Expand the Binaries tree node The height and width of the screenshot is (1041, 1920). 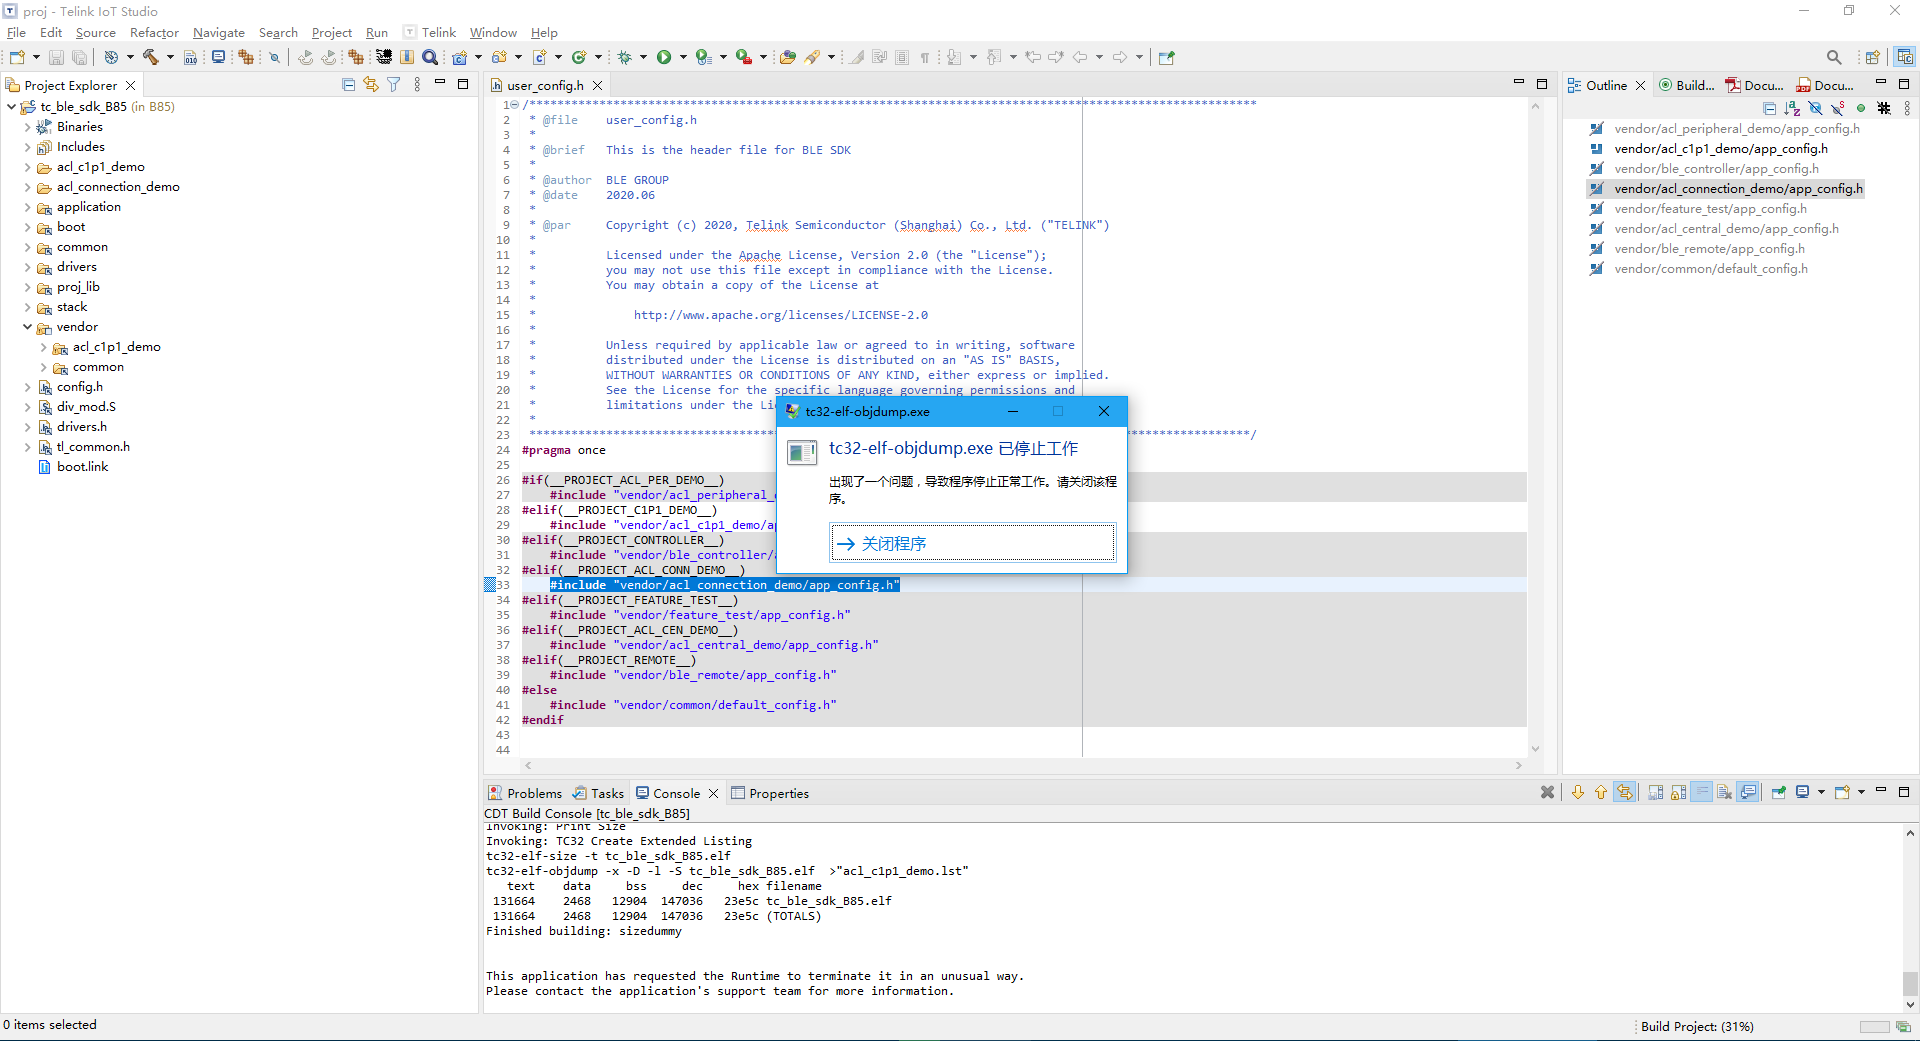[27, 127]
